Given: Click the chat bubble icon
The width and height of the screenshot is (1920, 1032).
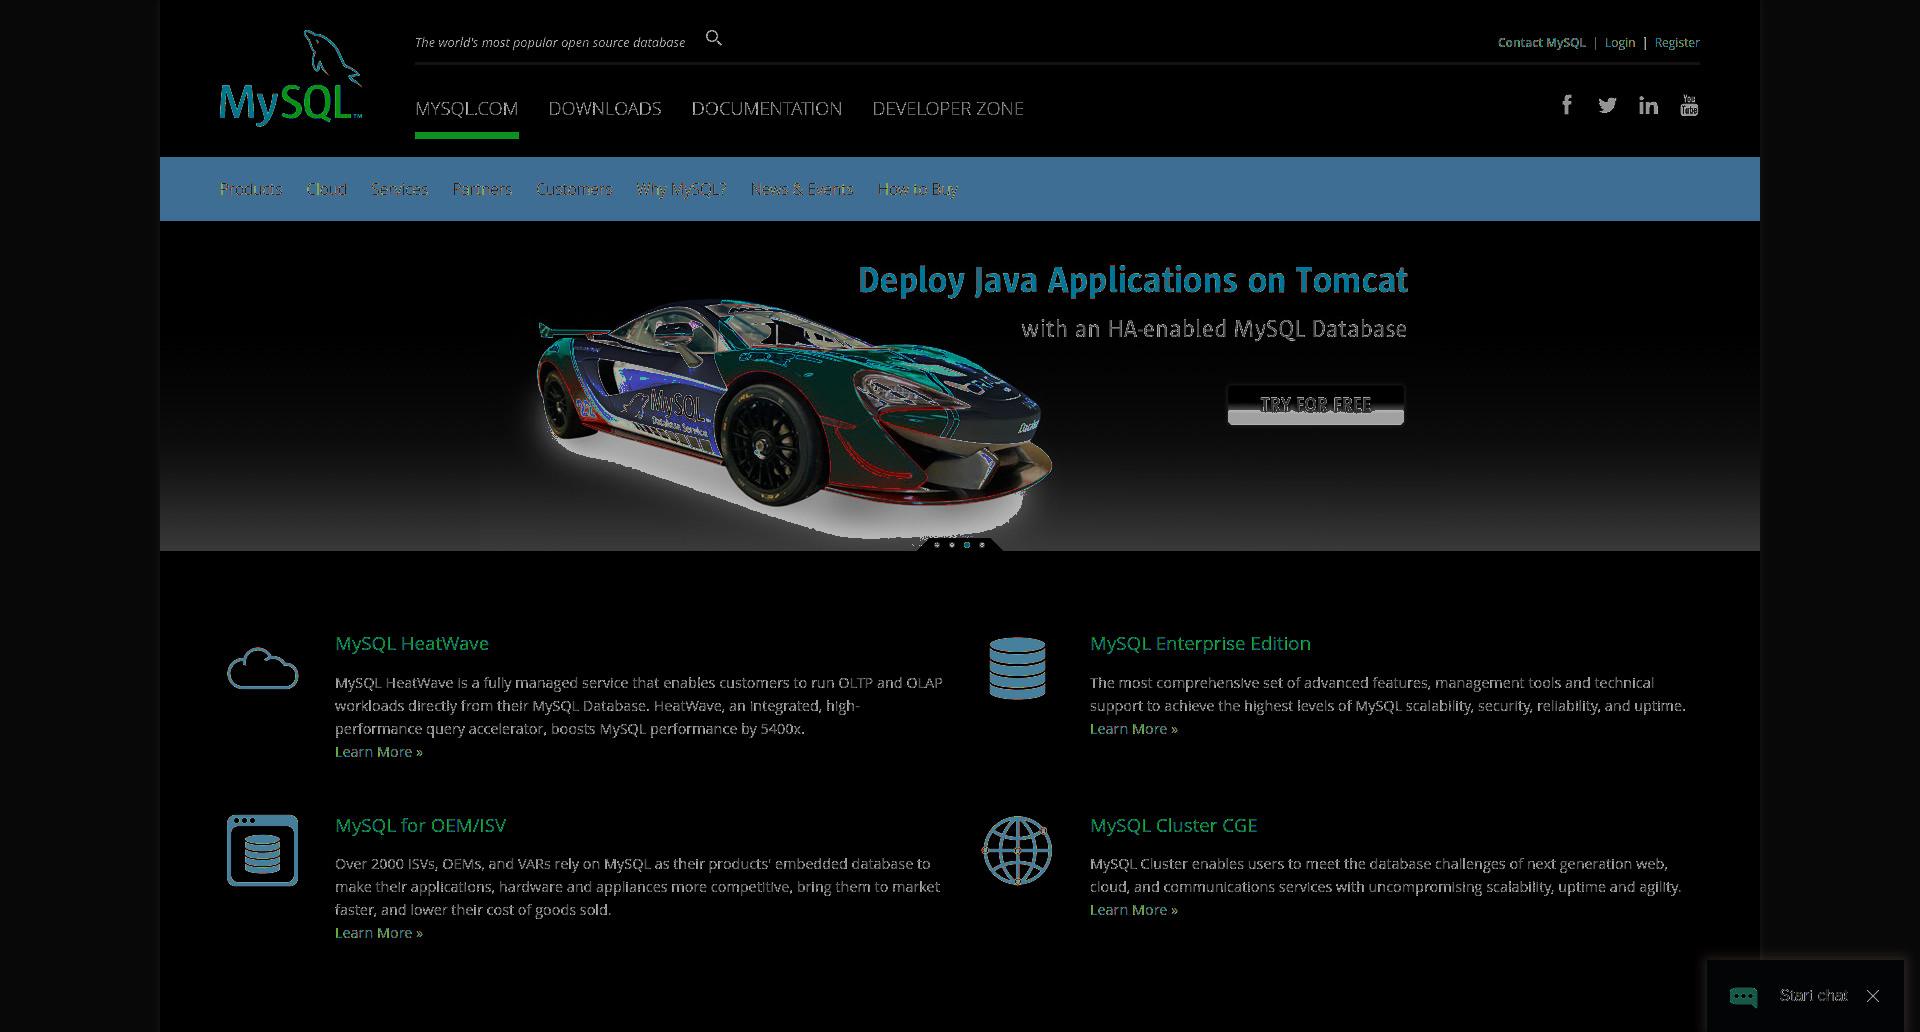Looking at the screenshot, I should click(1743, 996).
